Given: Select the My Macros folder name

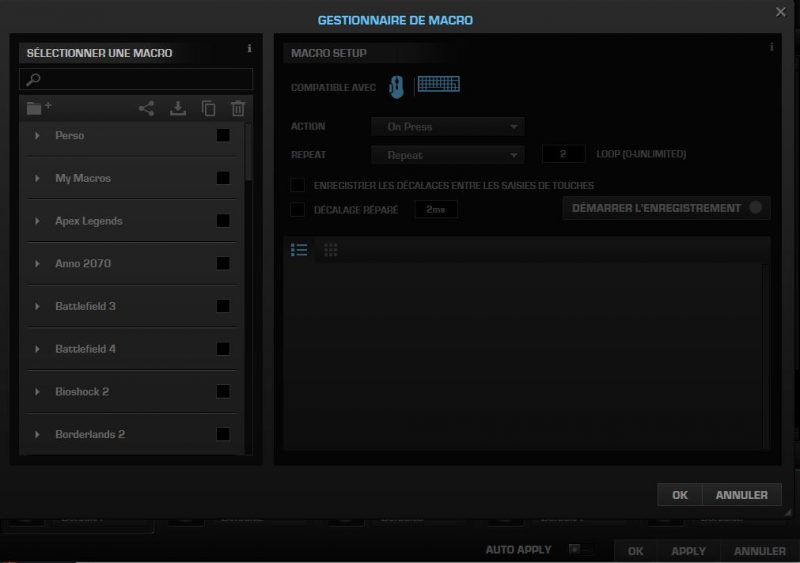Looking at the screenshot, I should point(83,178).
